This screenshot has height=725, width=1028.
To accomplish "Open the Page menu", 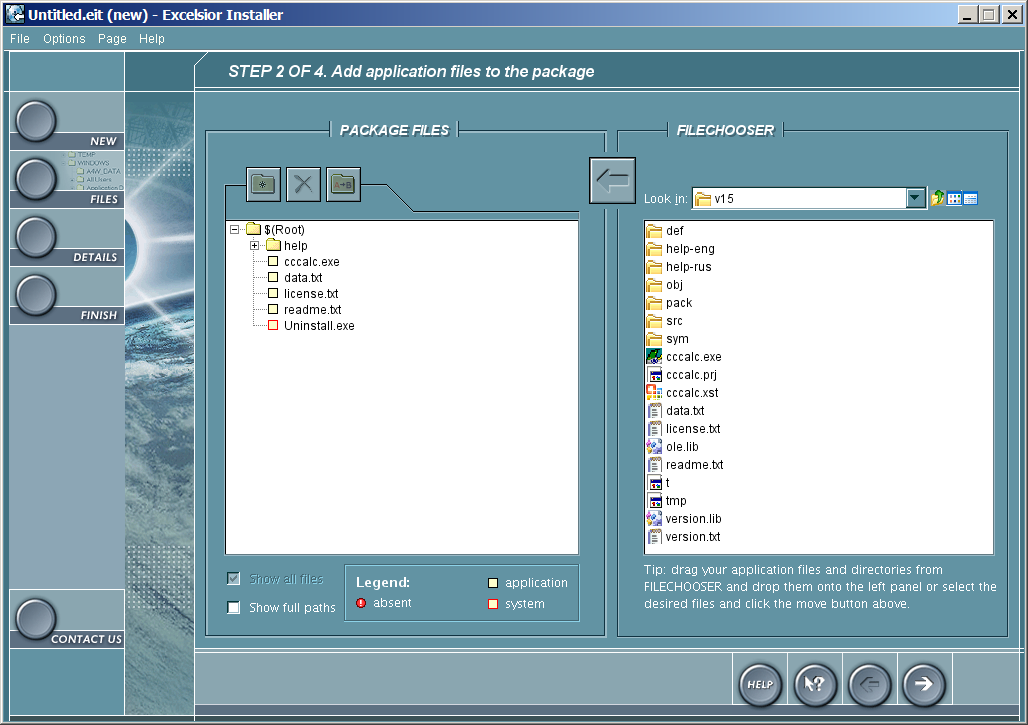I will (x=112, y=39).
